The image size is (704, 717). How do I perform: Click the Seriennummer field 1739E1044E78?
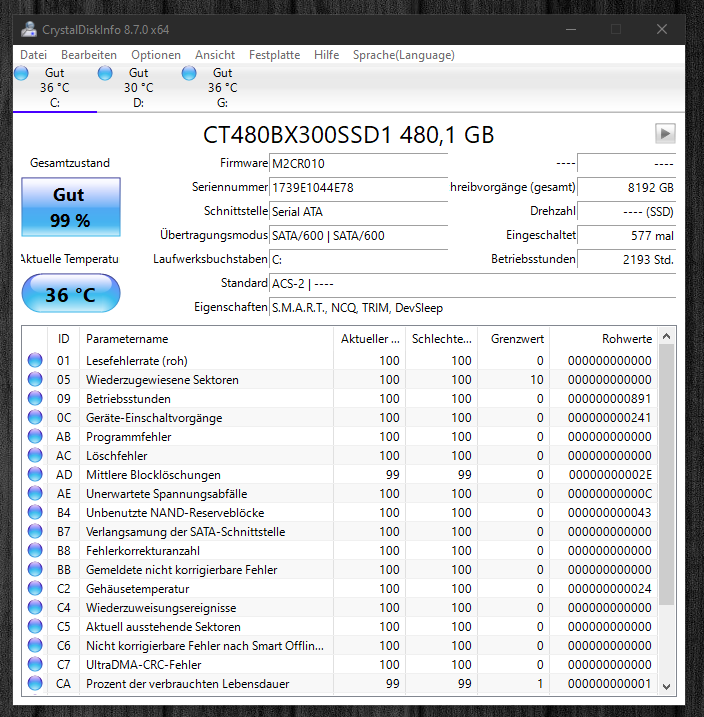pos(358,187)
